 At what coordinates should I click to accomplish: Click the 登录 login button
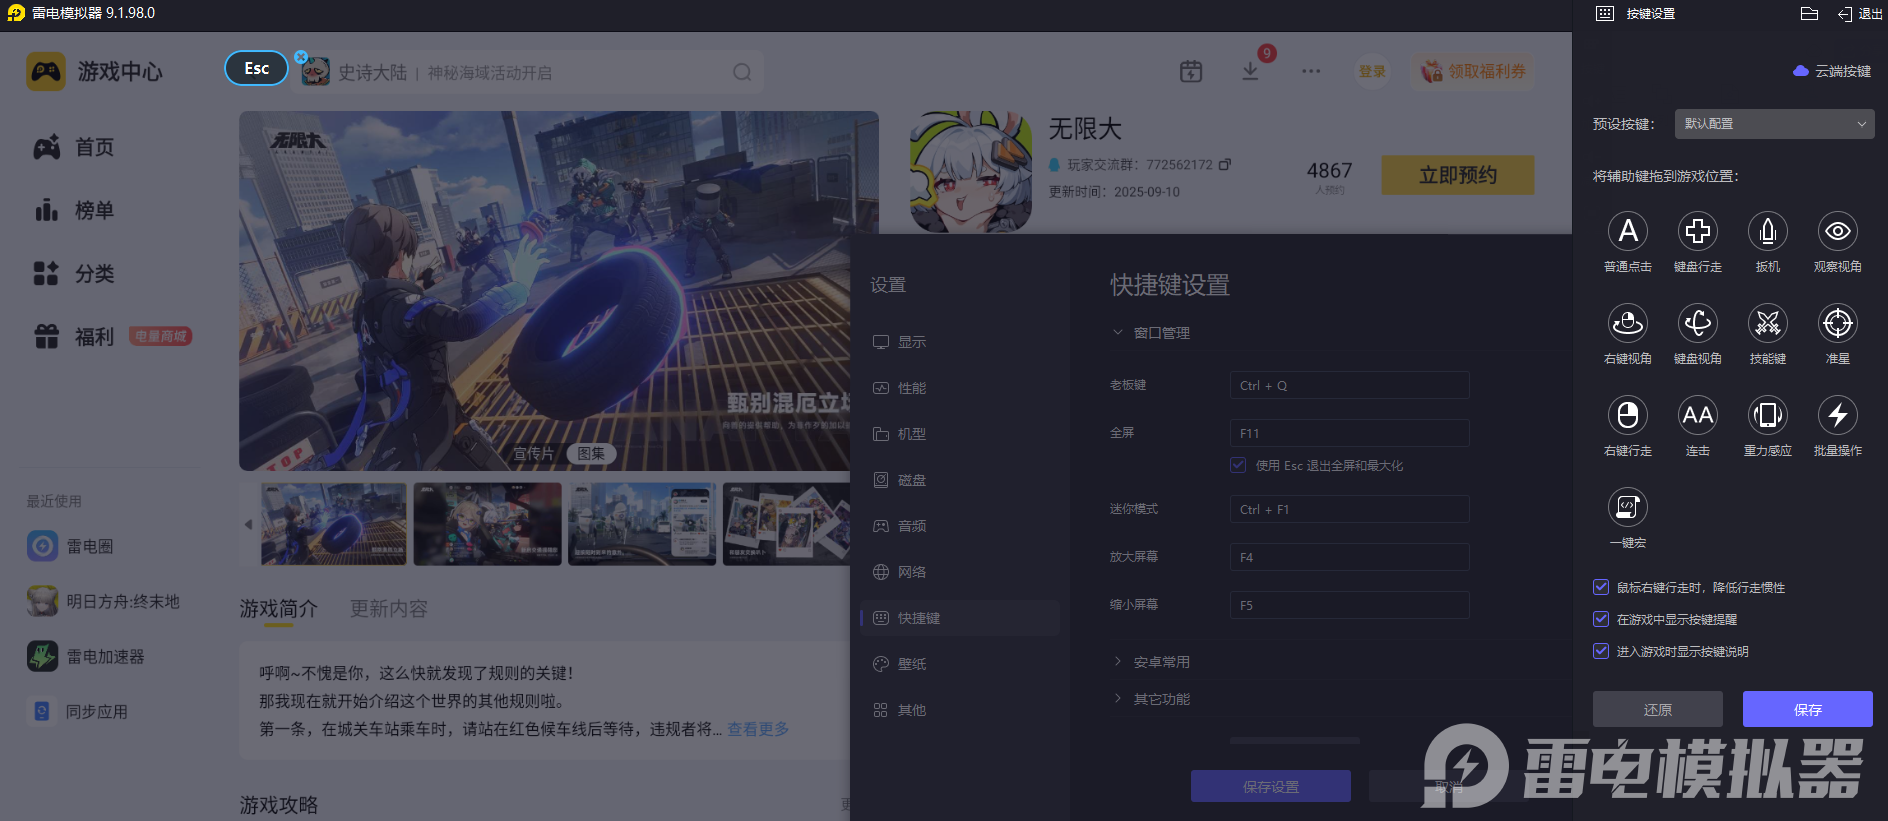(x=1372, y=72)
